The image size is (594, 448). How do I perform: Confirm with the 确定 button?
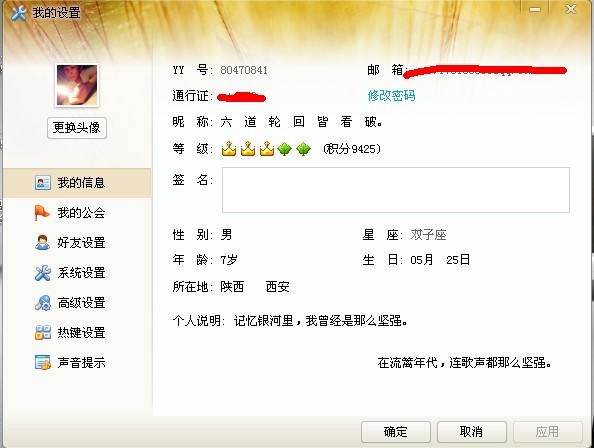(x=395, y=432)
